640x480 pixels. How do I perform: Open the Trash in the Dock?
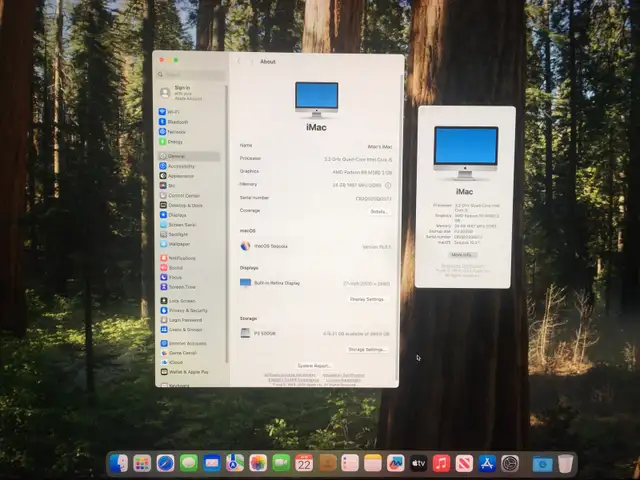(566, 464)
